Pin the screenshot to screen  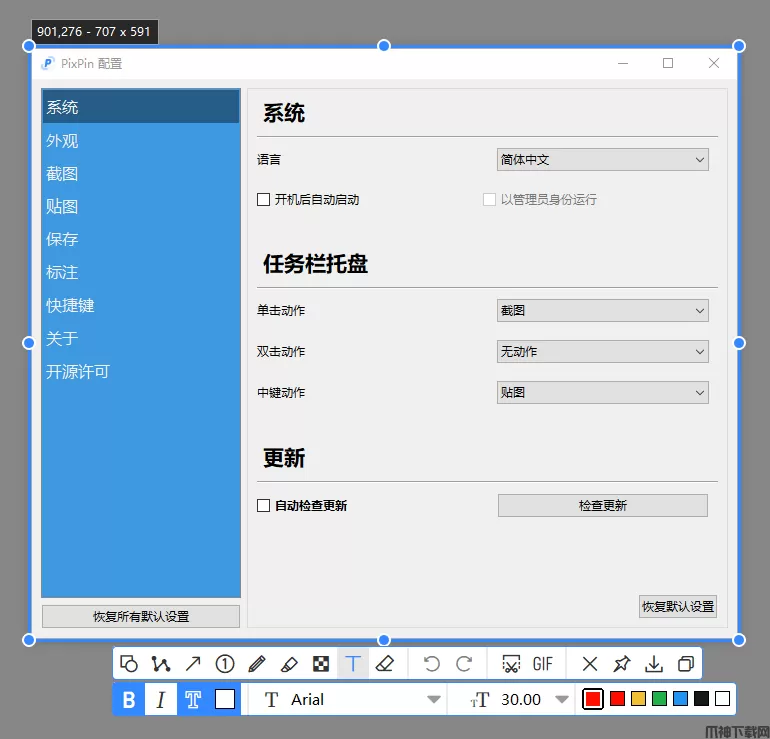622,663
